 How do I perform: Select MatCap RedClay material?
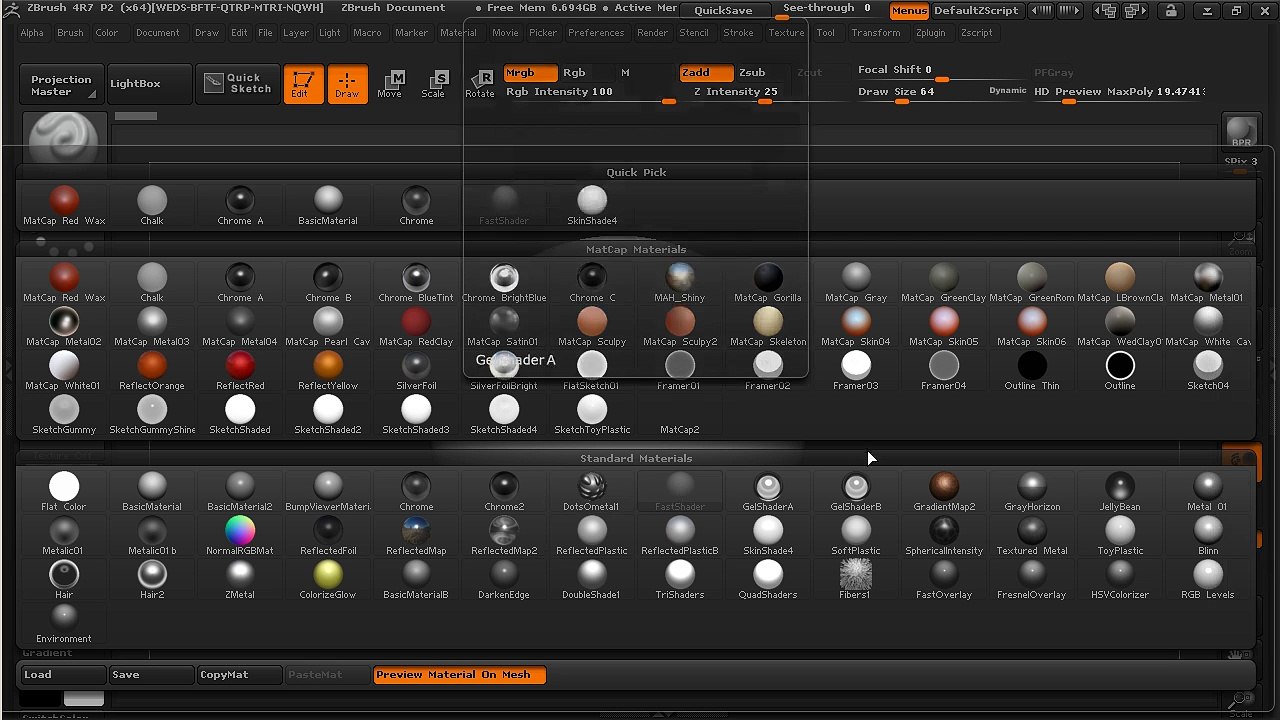pos(416,327)
